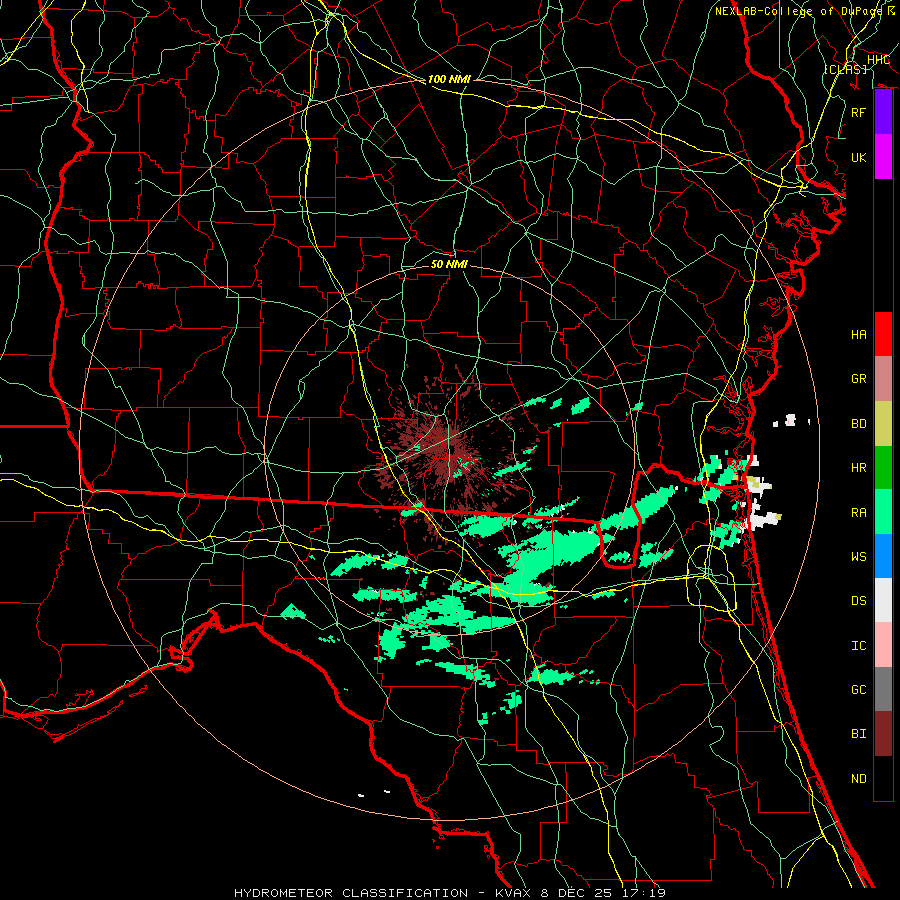Click the DS legend label
Viewport: 900px width, 900px height.
coord(859,601)
